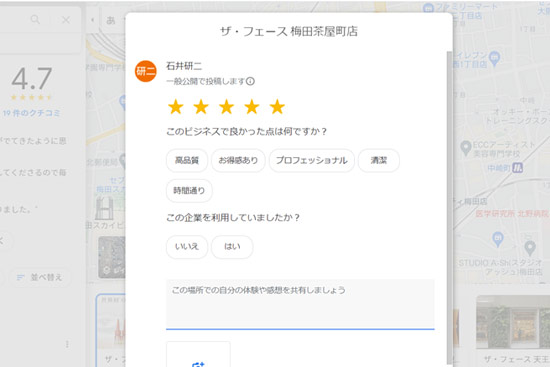Image resolution: width=550 pixels, height=367 pixels.
Task: Toggle the 清潔 chip
Action: [379, 160]
